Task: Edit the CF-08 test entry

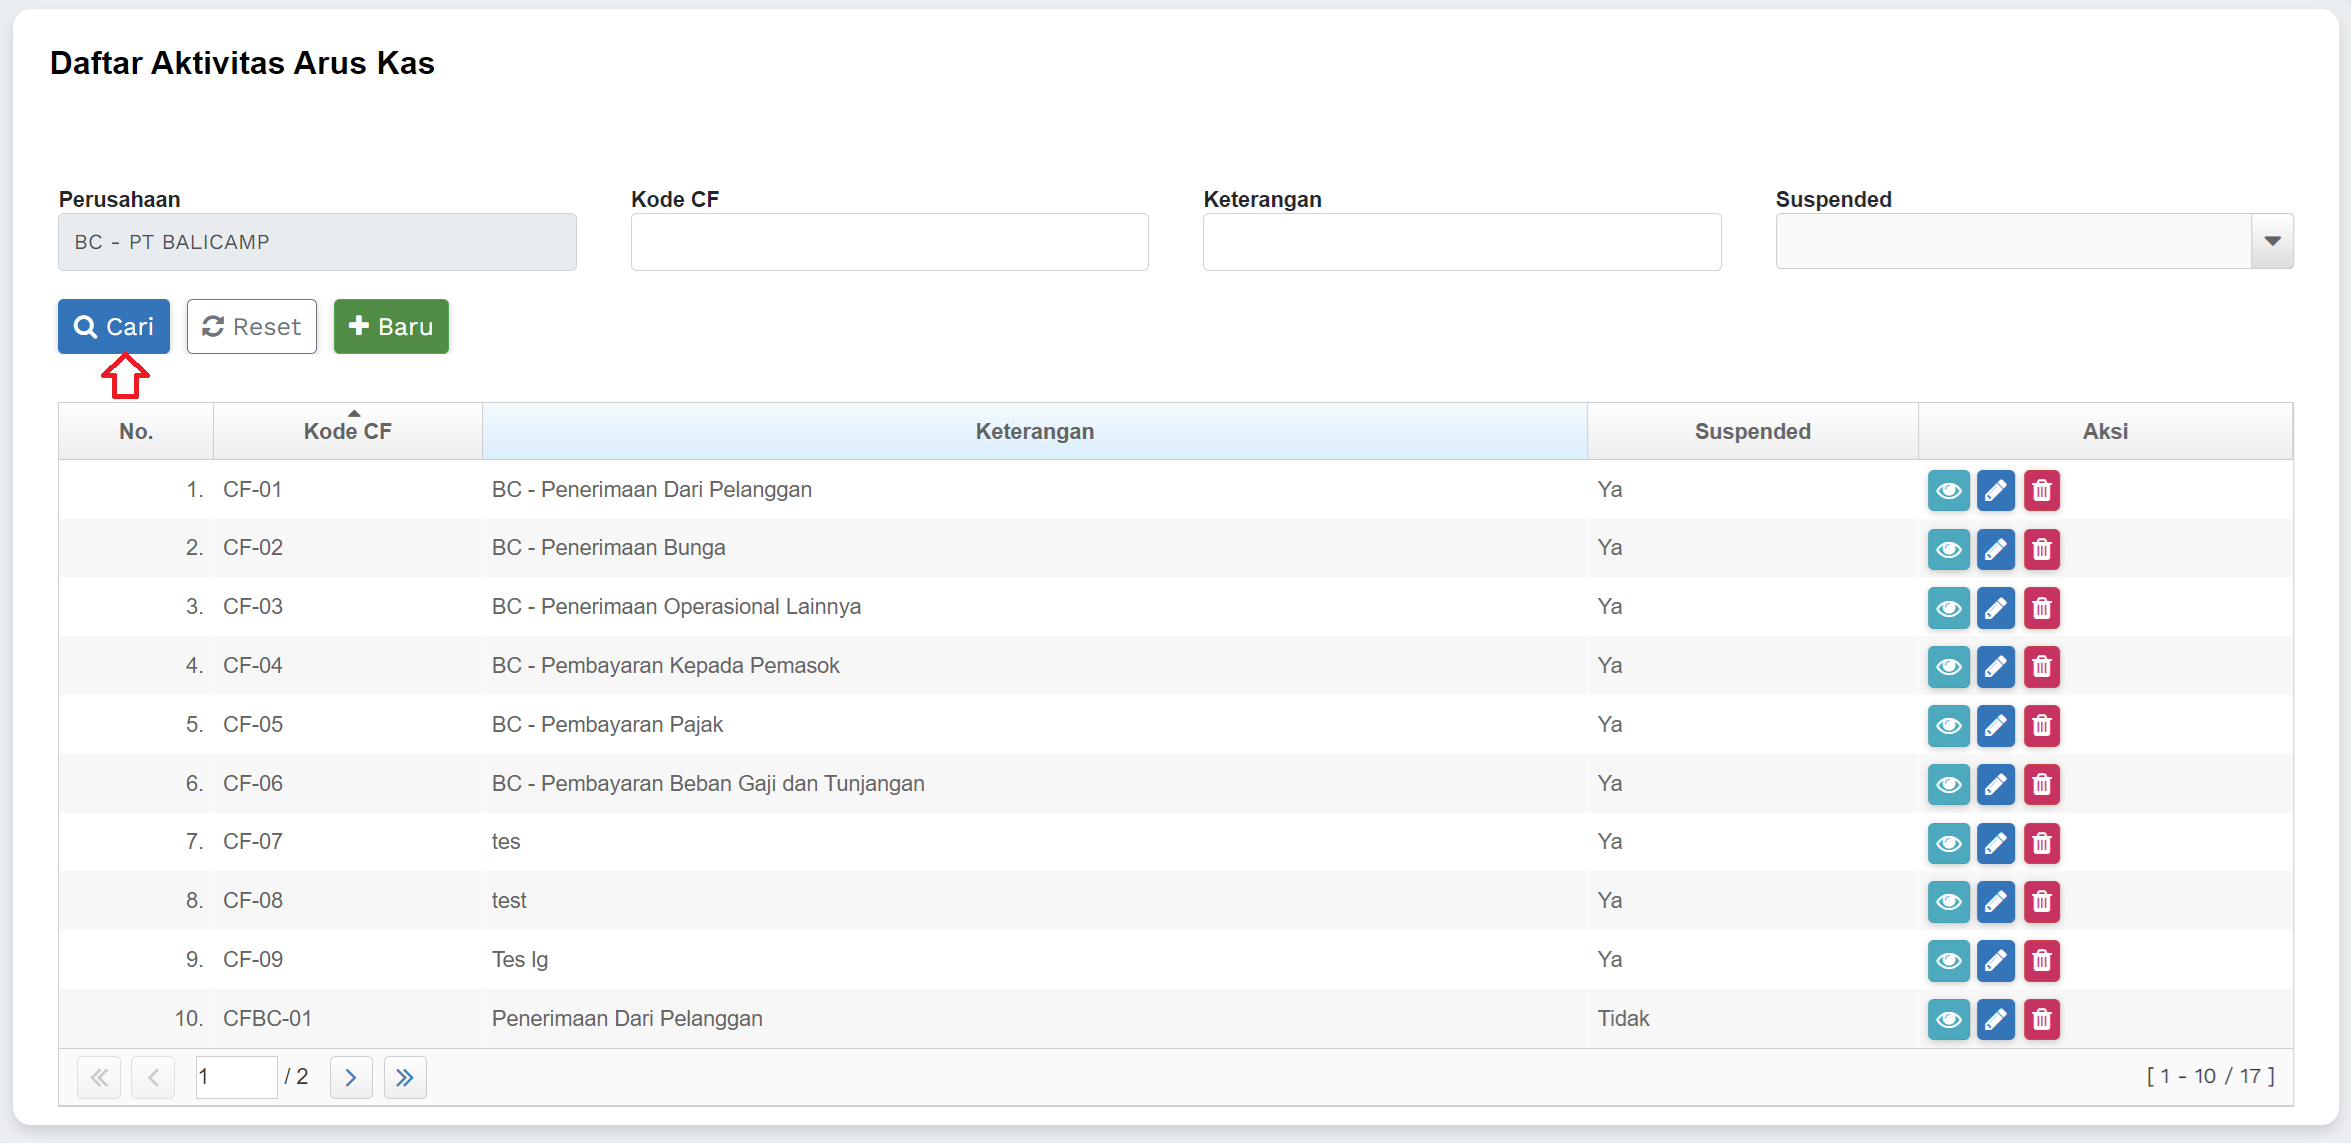Action: point(1995,902)
